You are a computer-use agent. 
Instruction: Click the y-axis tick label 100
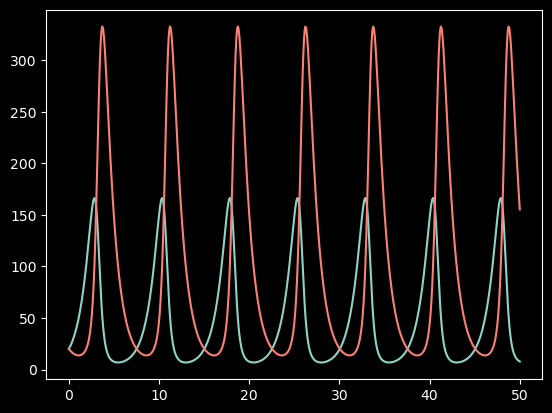pyautogui.click(x=24, y=268)
